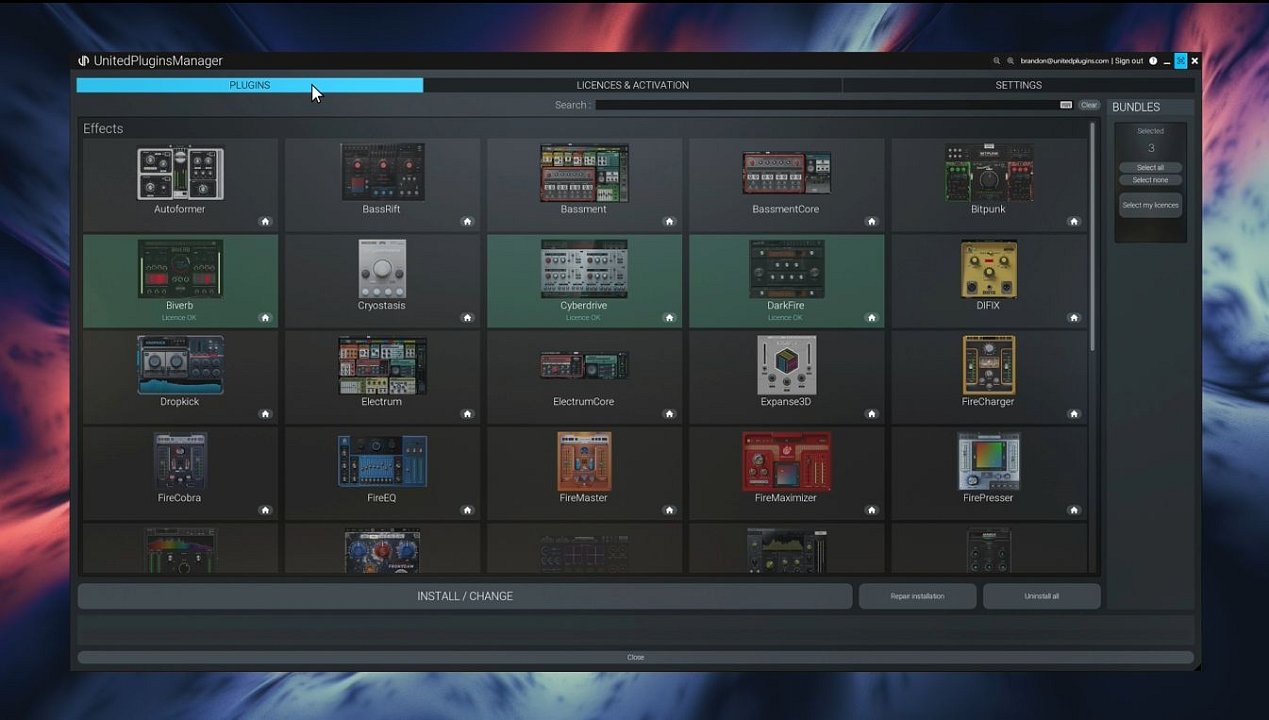1269x720 pixels.
Task: Deselect the Cyberdrive plugin tile
Action: [x=584, y=280]
